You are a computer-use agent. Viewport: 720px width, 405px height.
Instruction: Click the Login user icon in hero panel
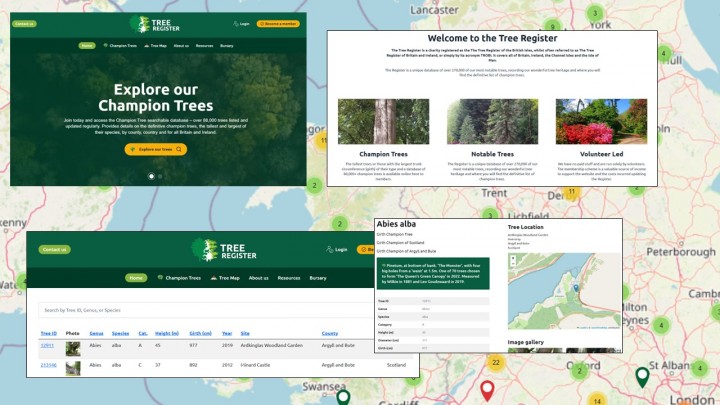click(x=236, y=24)
